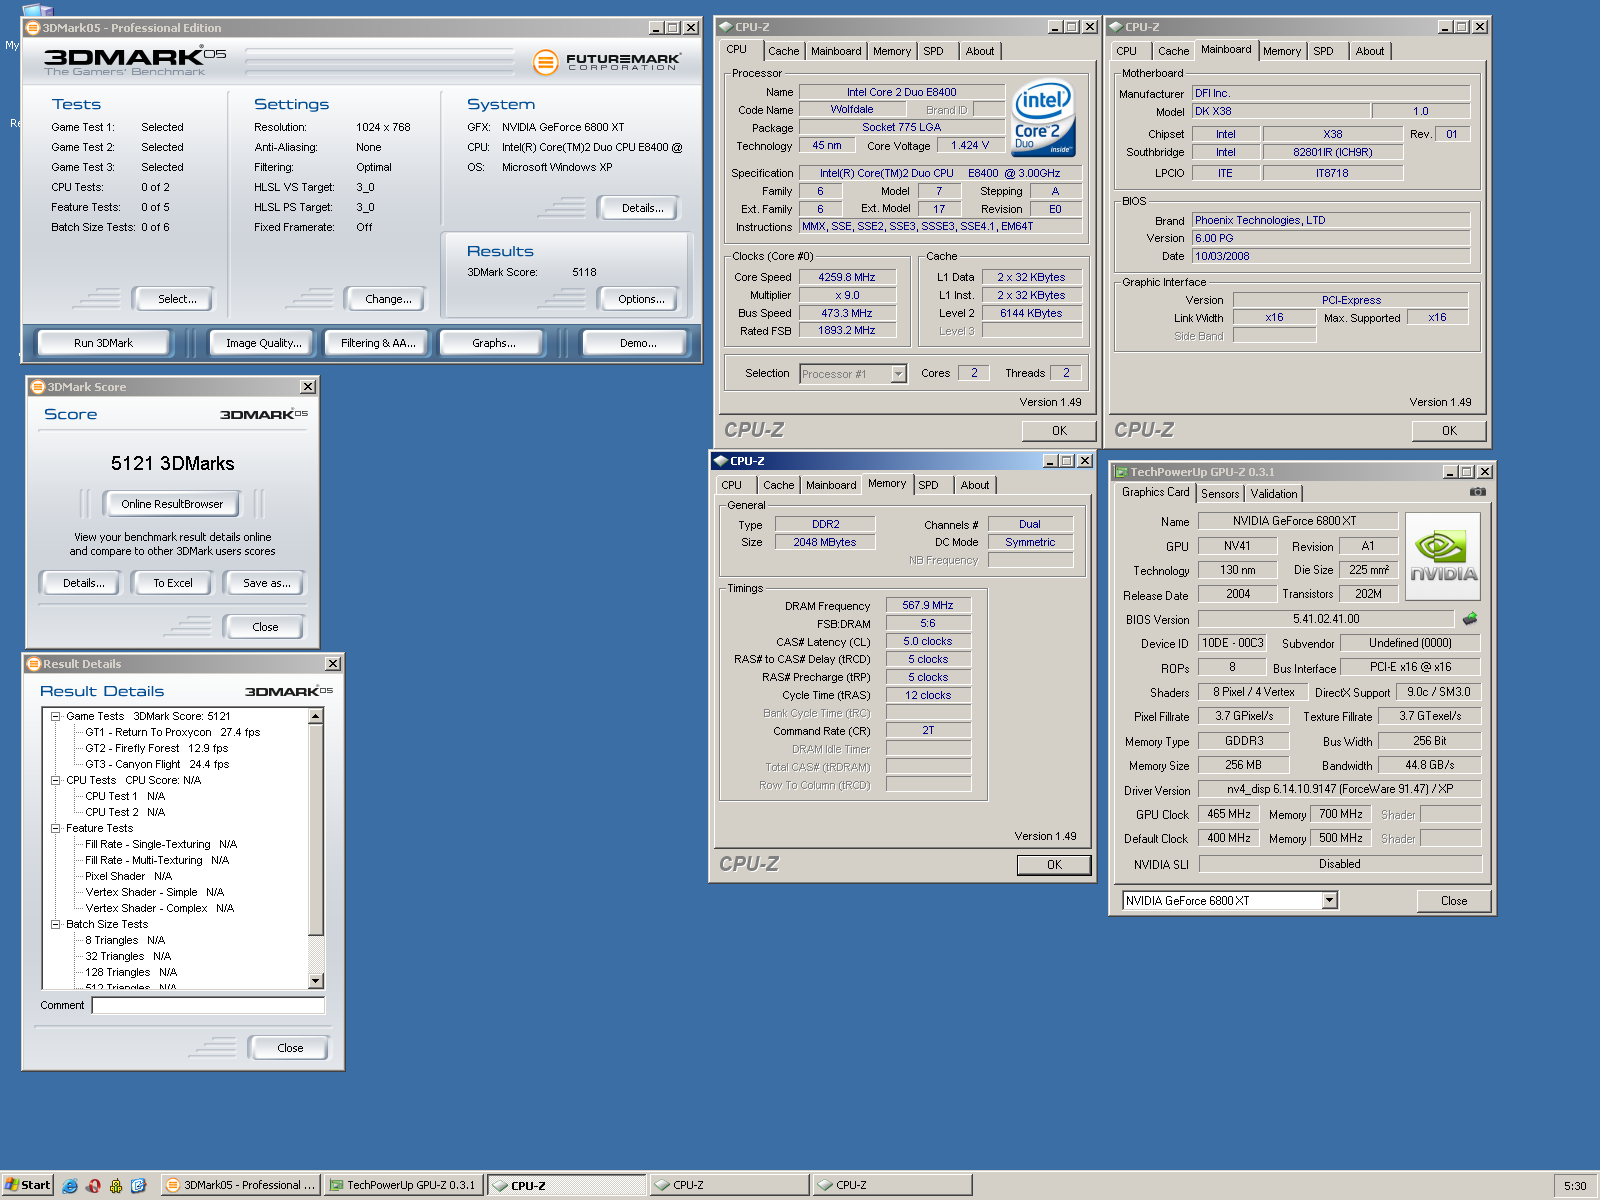Click the Intel Core 2 Duo logo in CPU-Z
Image resolution: width=1600 pixels, height=1200 pixels.
point(1043,118)
